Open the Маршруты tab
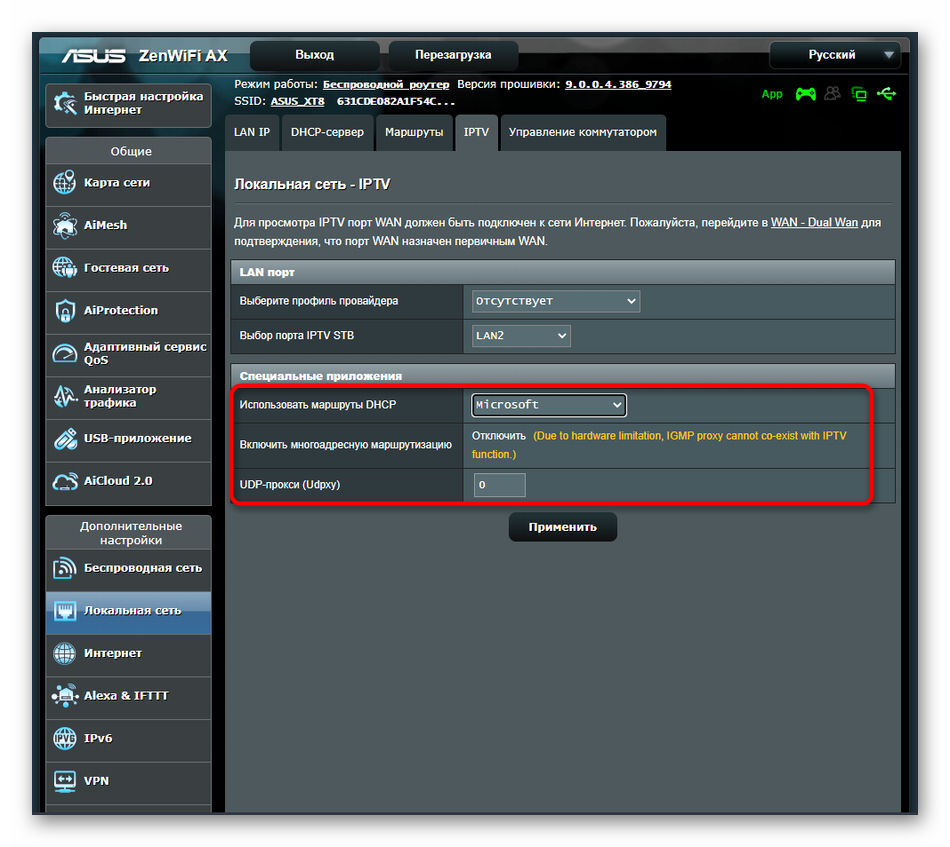The height and width of the screenshot is (847, 950). [414, 132]
